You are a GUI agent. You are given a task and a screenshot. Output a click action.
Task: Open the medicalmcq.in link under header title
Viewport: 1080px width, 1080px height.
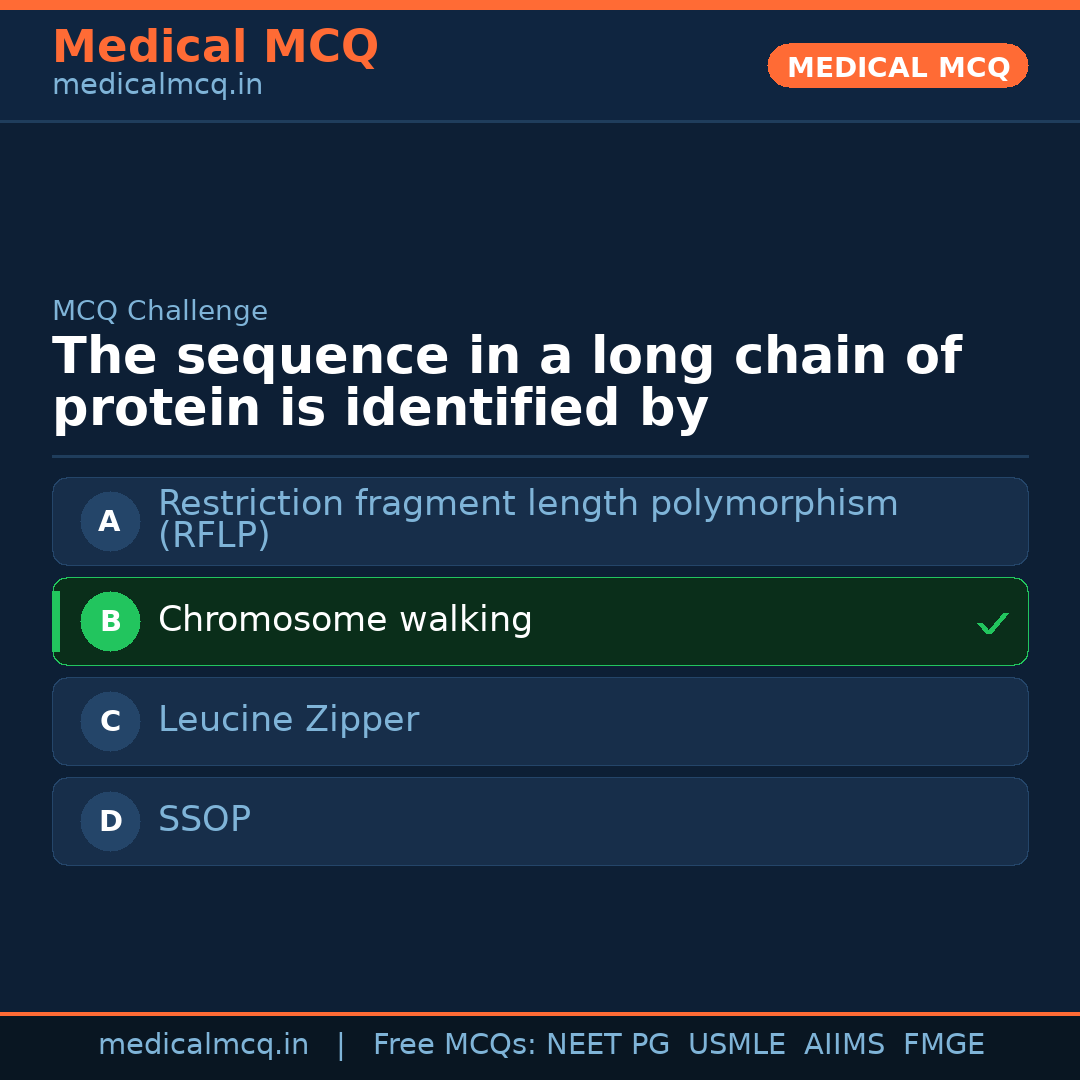(157, 86)
